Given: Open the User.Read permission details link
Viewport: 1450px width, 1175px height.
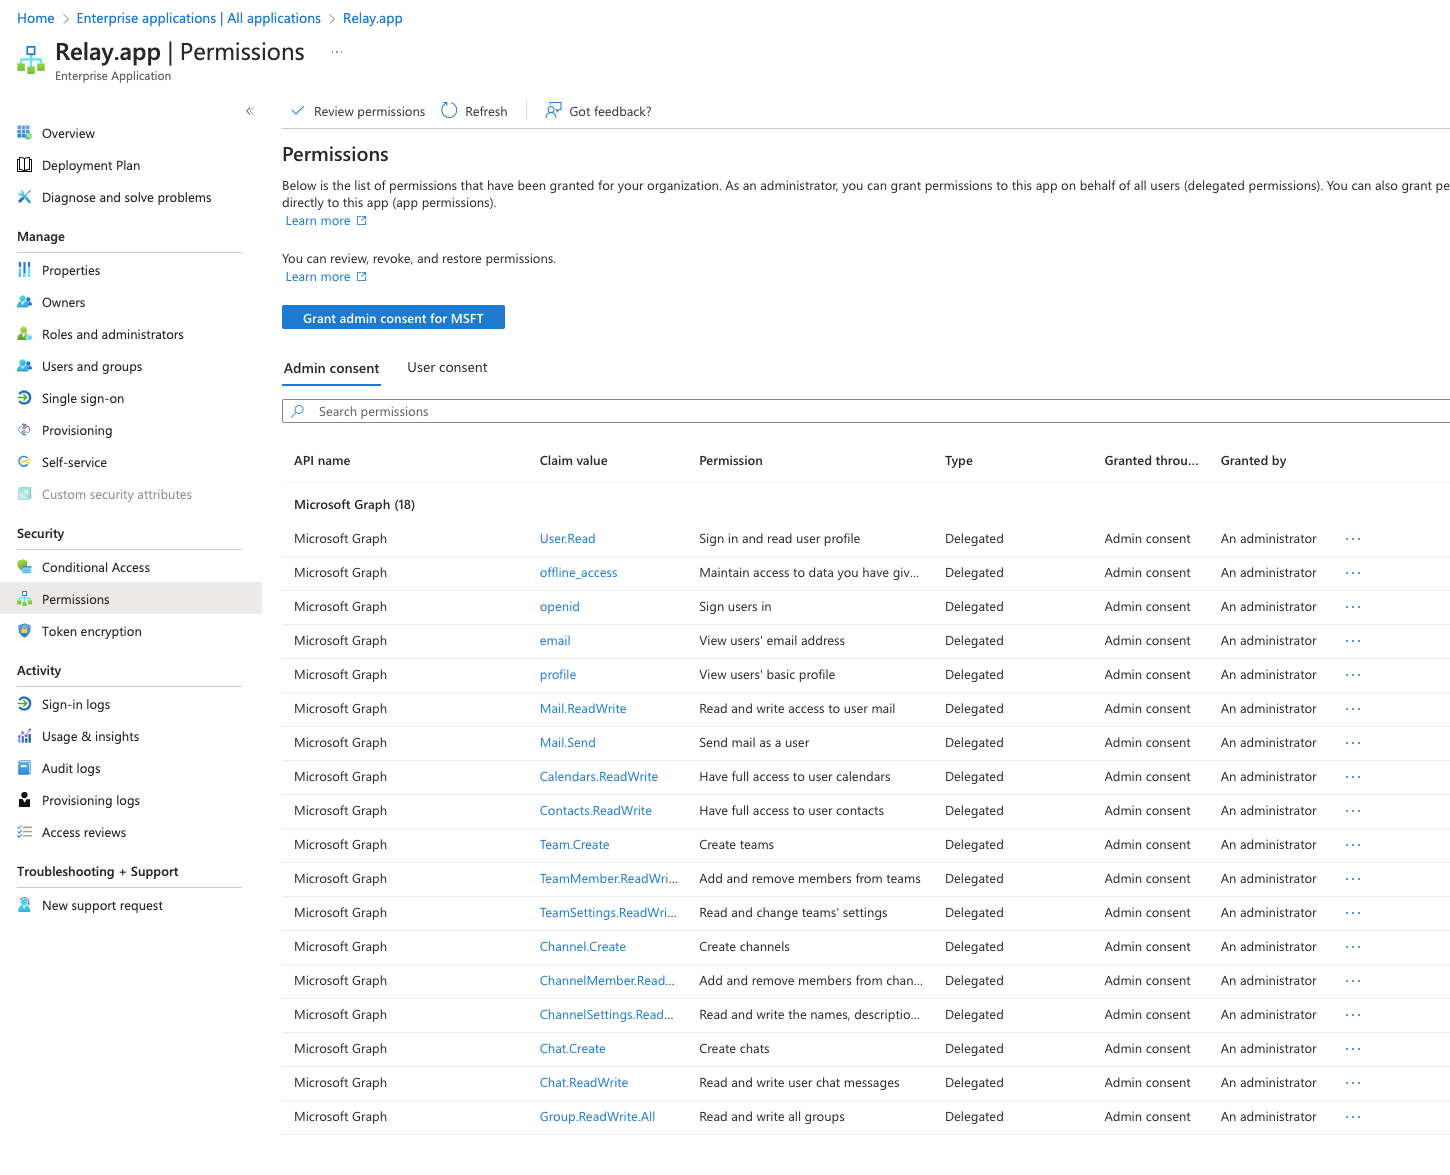Looking at the screenshot, I should pyautogui.click(x=567, y=538).
